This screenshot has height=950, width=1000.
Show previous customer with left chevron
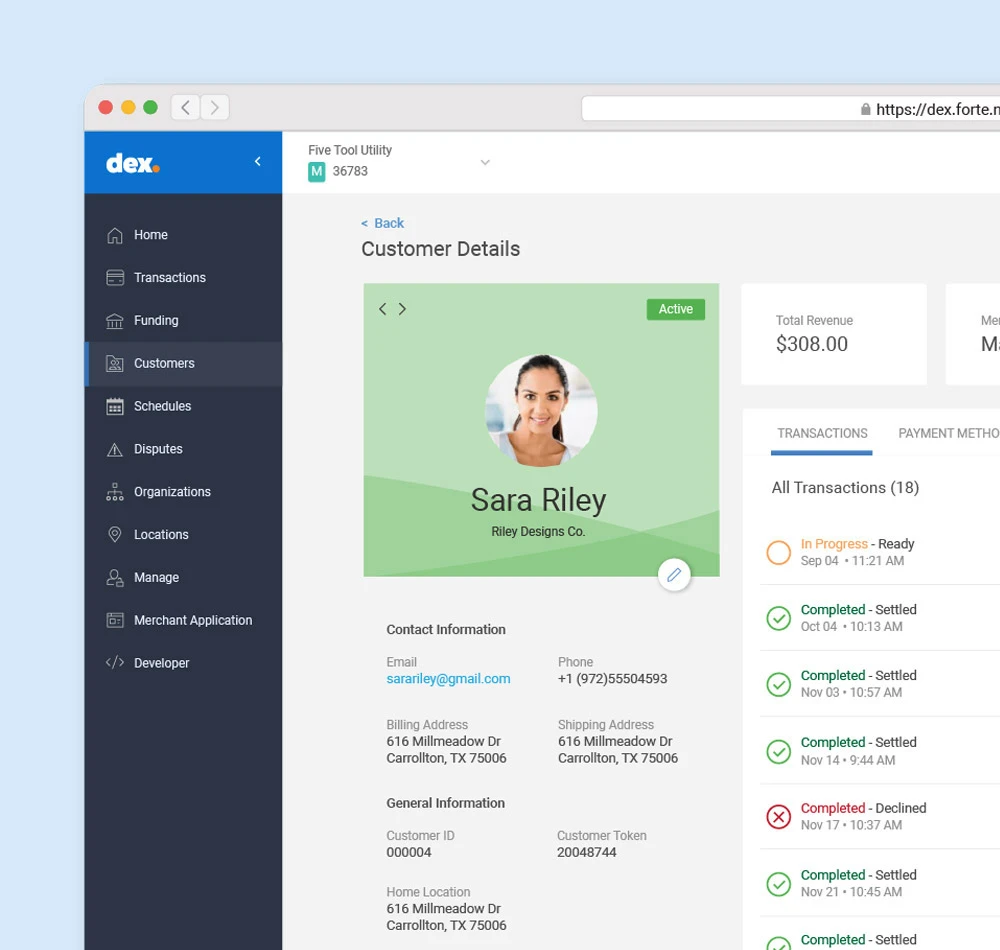point(383,309)
